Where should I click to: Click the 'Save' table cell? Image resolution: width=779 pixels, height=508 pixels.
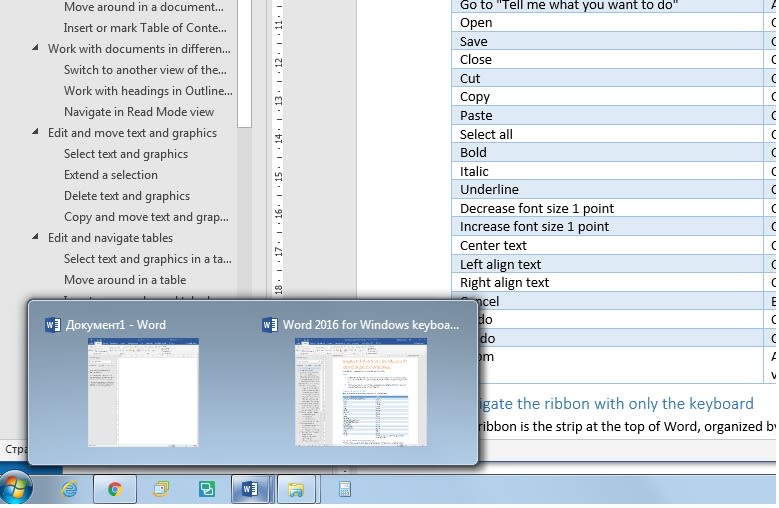coord(607,41)
